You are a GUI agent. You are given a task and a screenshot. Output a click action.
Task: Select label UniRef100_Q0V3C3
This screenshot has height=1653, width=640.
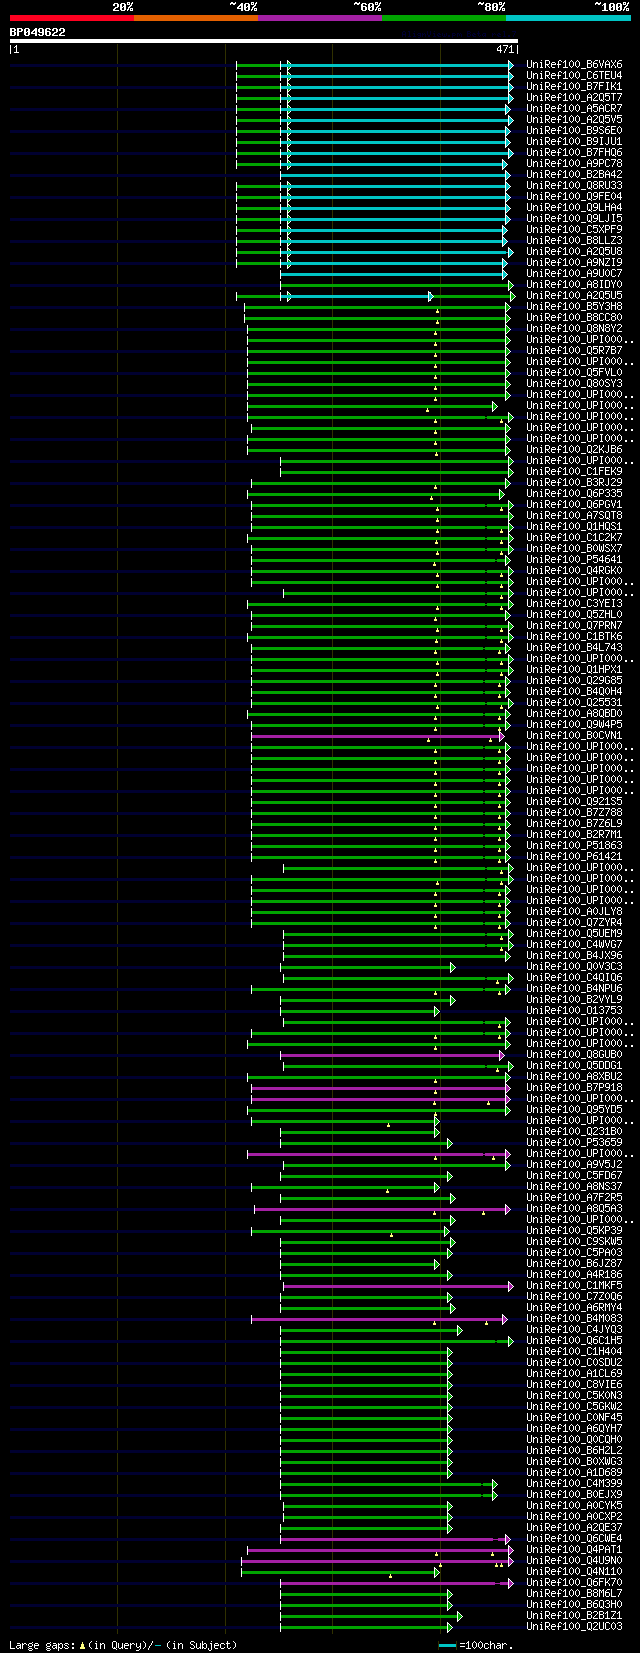(574, 966)
